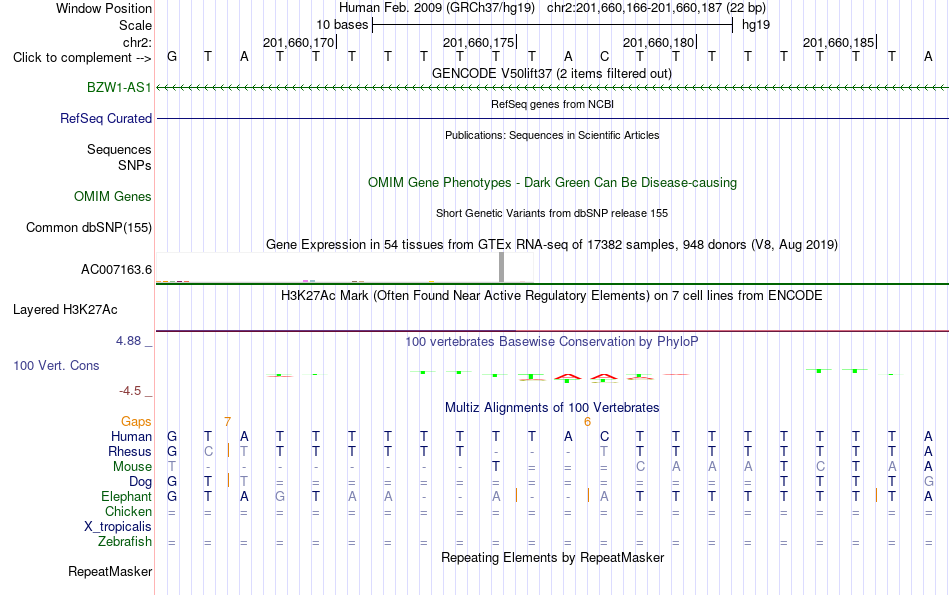950x595 pixels.
Task: Click position marker 201,660,185 in ruler
Action: pyautogui.click(x=839, y=42)
